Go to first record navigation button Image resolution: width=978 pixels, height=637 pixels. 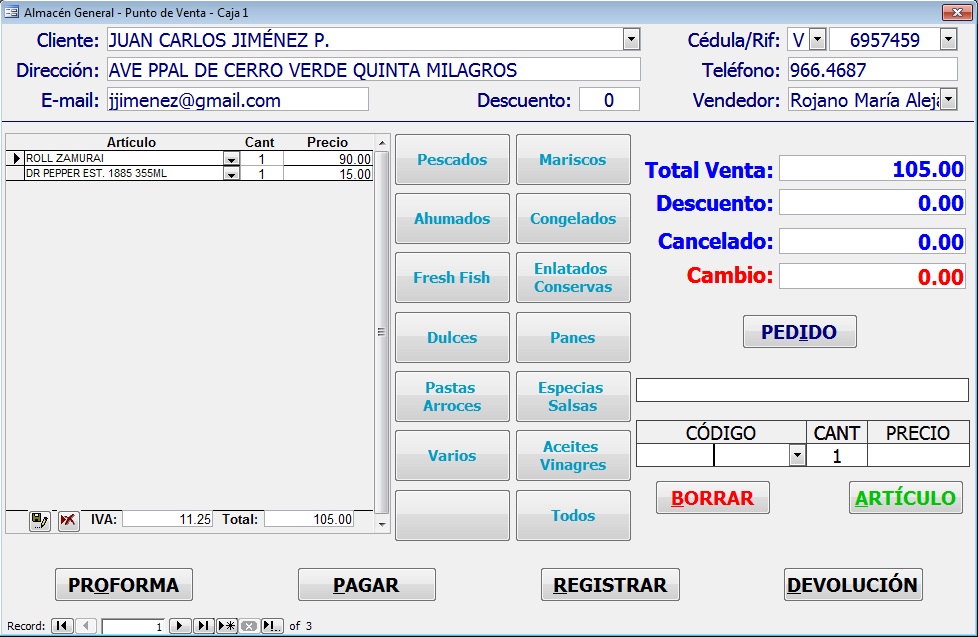pos(62,626)
